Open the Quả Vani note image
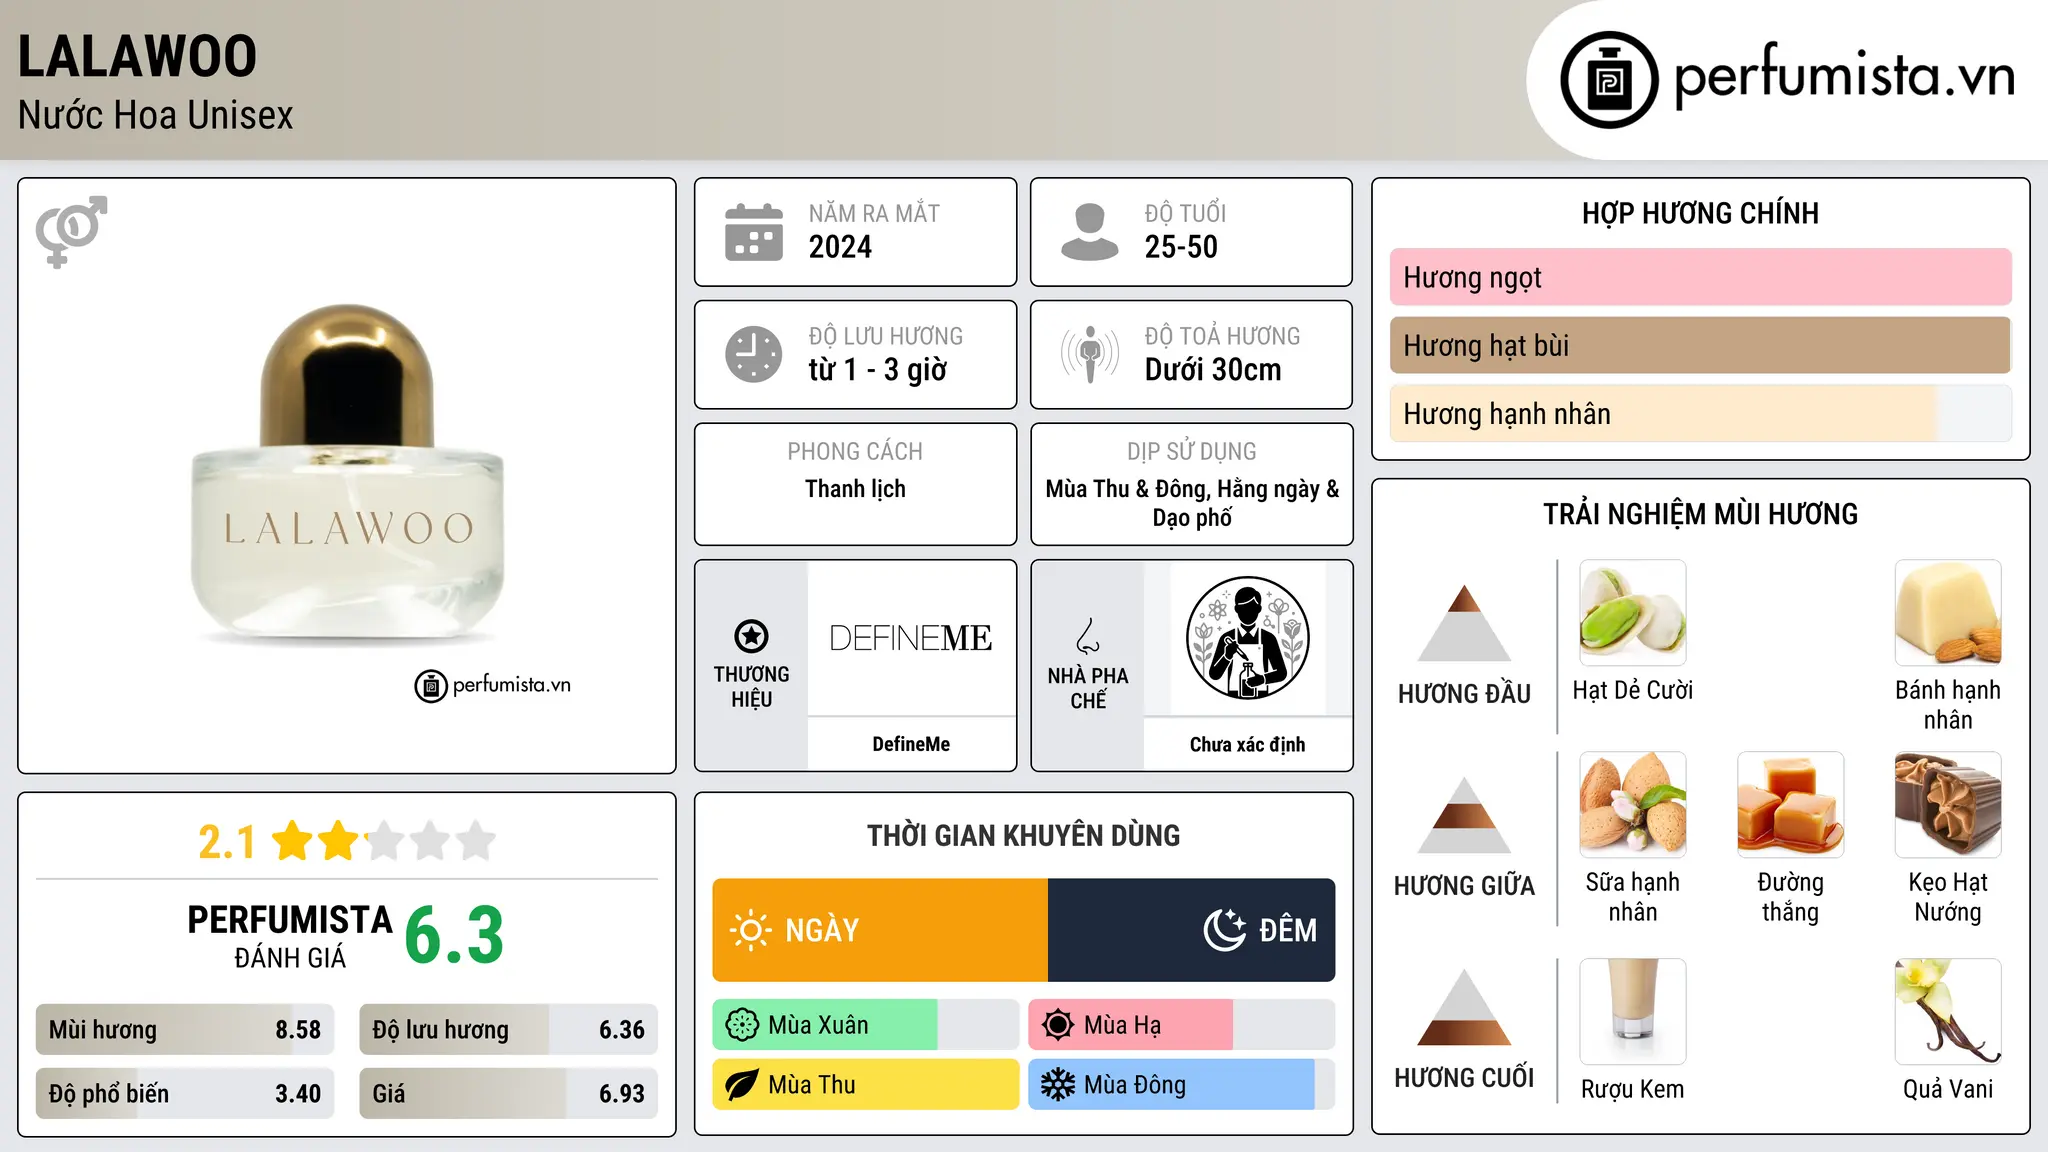 point(1948,1012)
